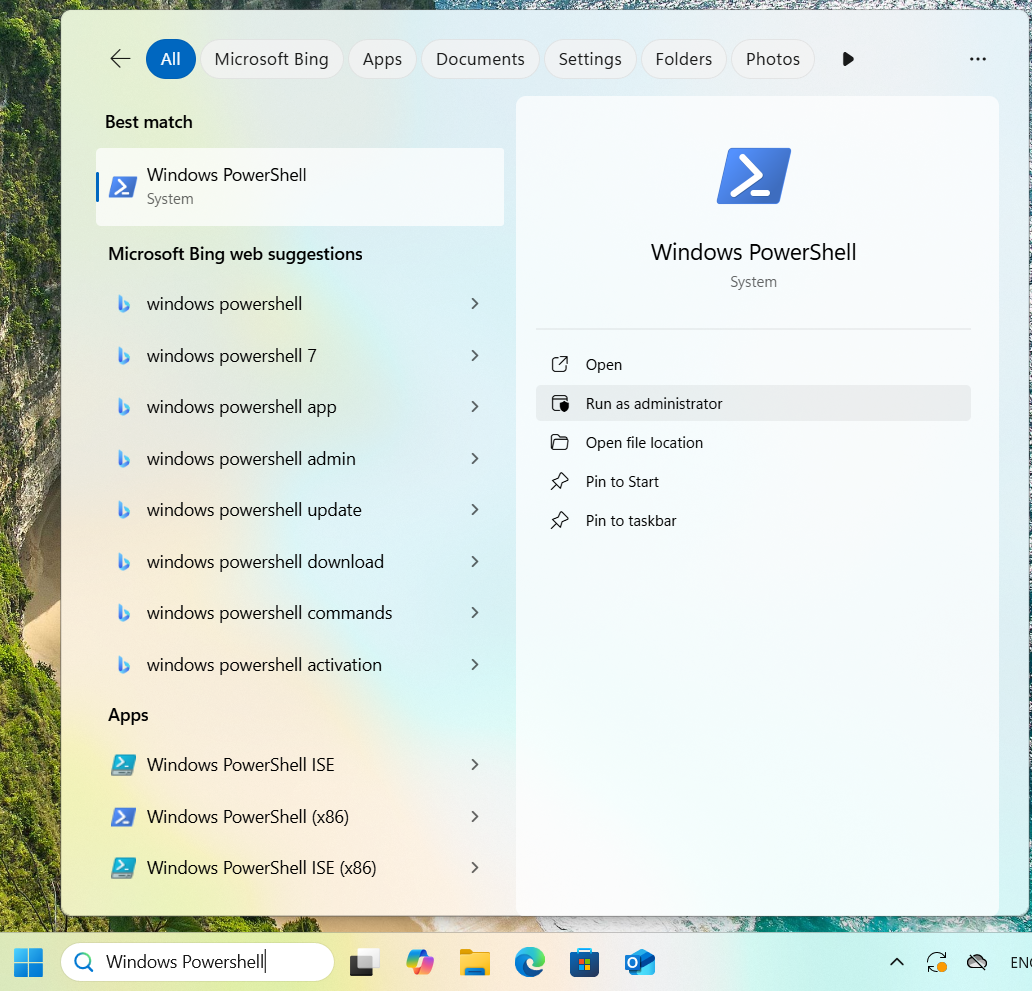Open Task View from the taskbar
1032x991 pixels.
(364, 963)
